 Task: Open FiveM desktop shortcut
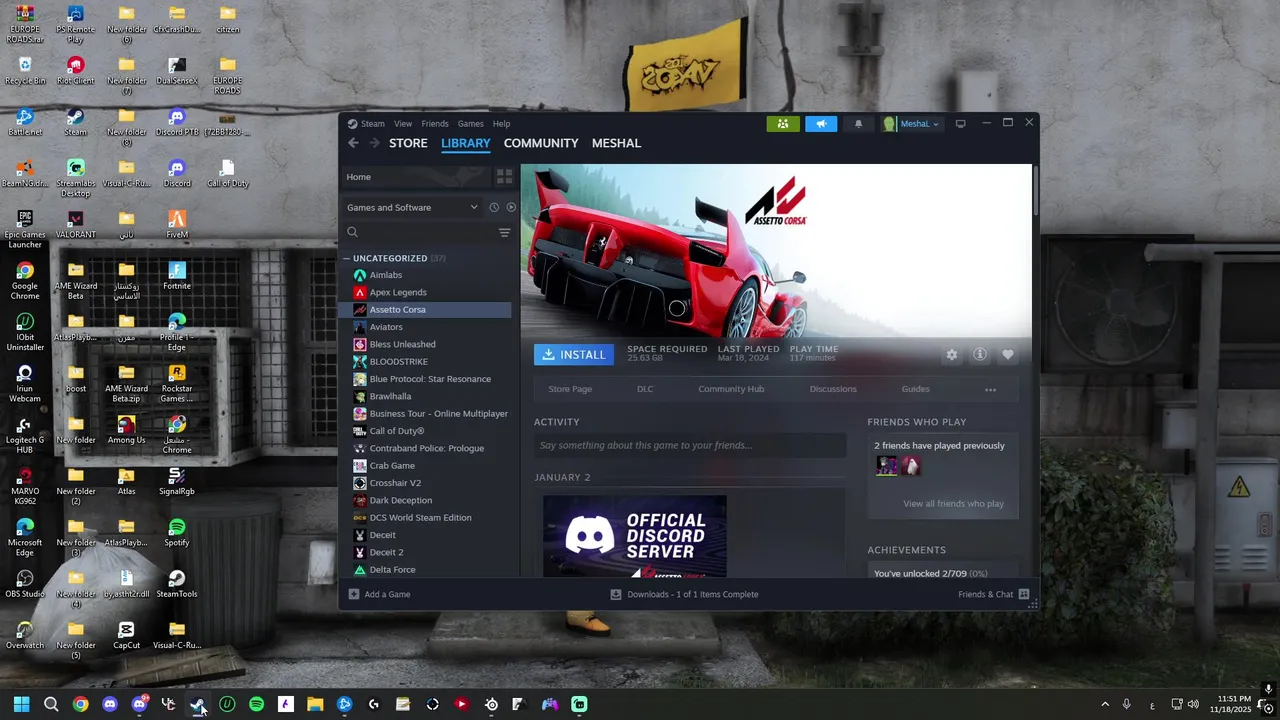point(177,224)
